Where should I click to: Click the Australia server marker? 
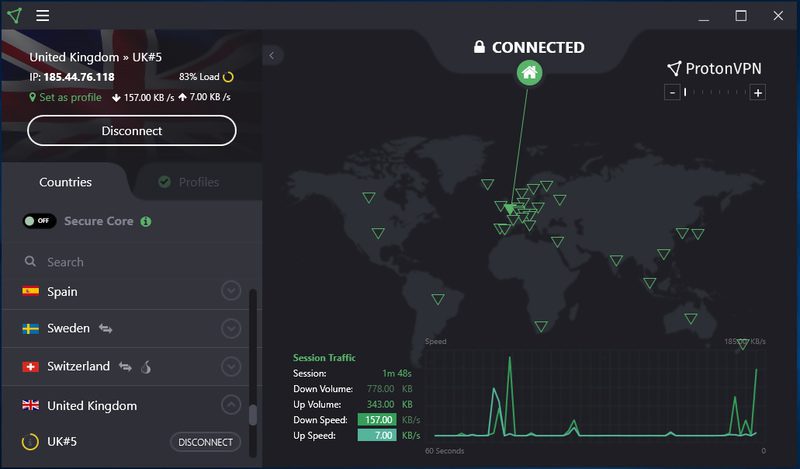click(x=691, y=318)
